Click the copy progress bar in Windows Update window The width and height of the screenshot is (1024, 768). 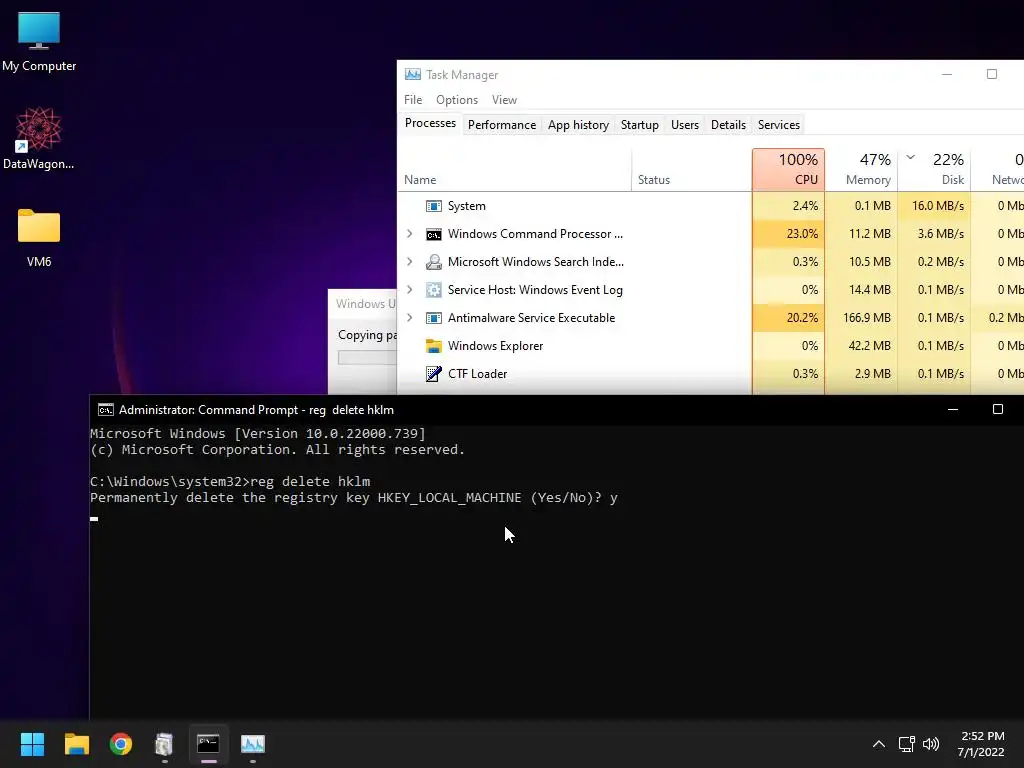(x=367, y=358)
